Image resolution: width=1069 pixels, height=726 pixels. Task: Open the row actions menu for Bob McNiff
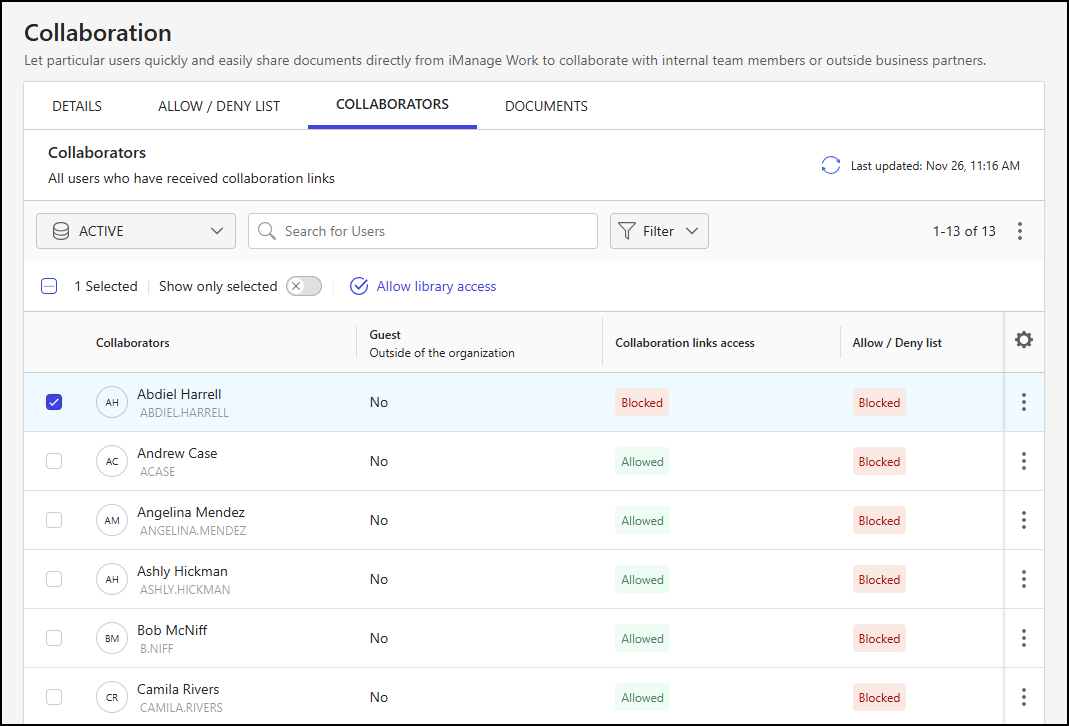1023,637
